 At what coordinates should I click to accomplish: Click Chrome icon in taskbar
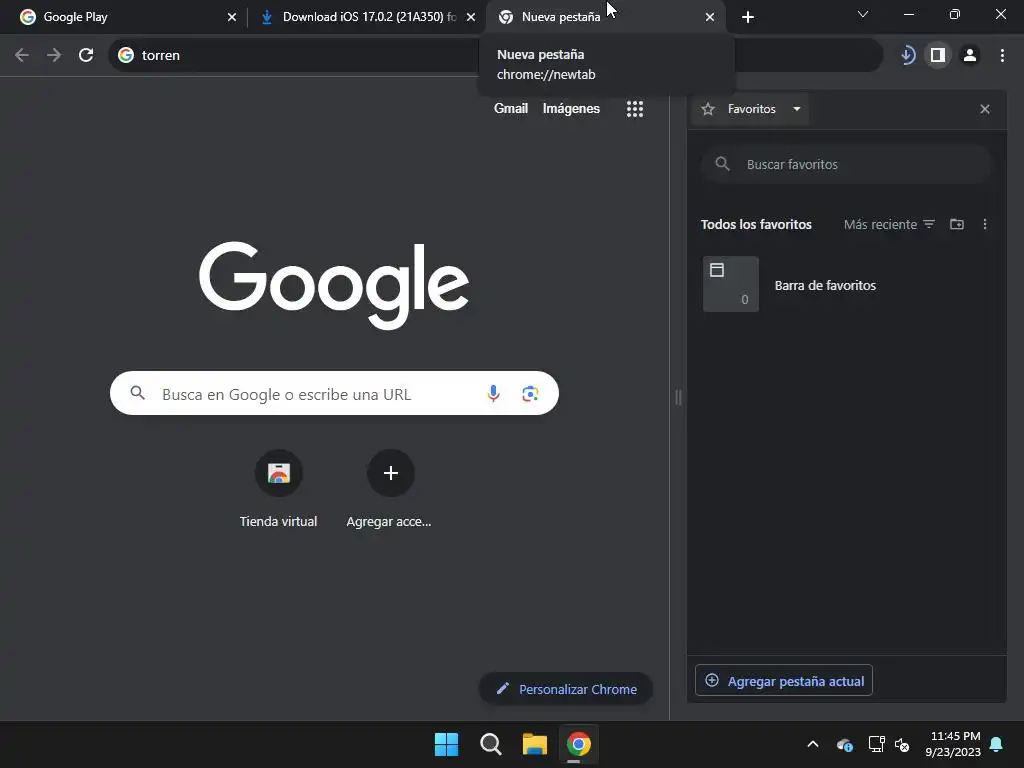[x=579, y=744]
